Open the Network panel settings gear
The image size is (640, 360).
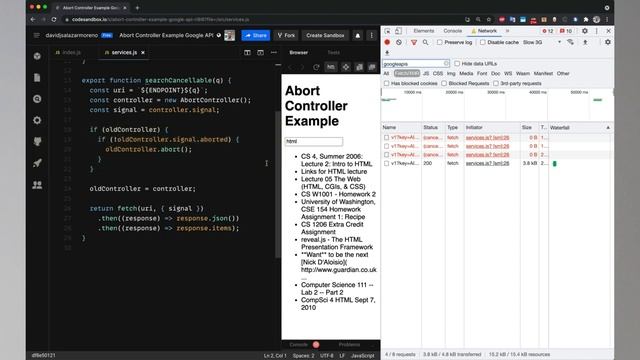click(608, 42)
